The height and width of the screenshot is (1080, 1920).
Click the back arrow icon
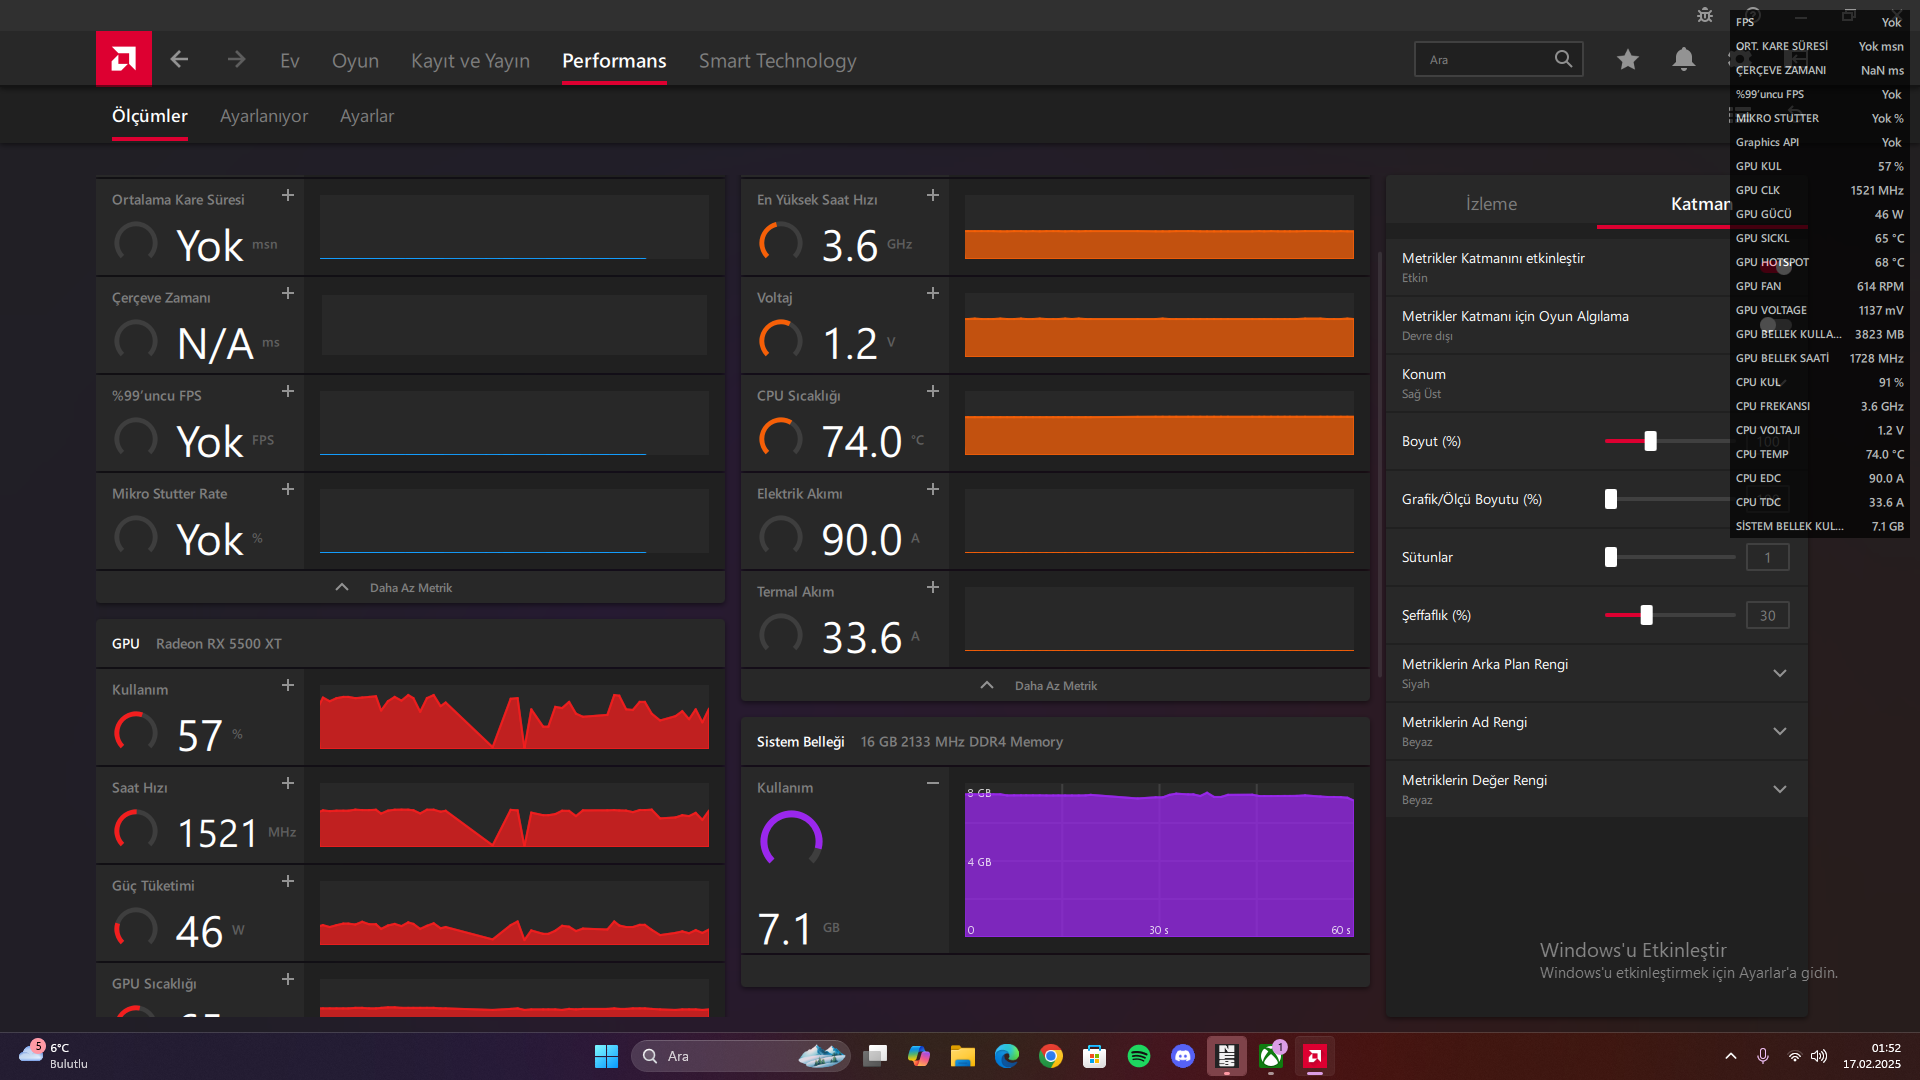click(179, 60)
